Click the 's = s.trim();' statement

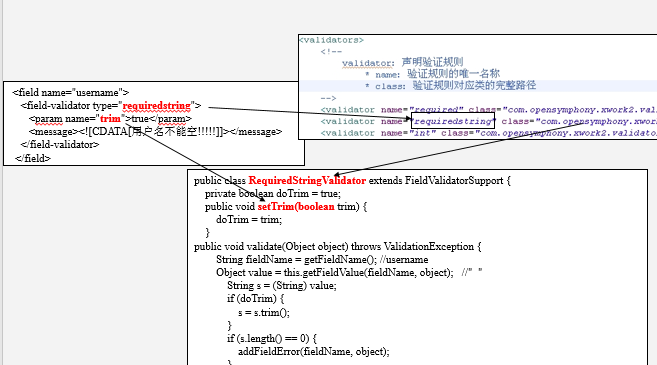click(264, 312)
